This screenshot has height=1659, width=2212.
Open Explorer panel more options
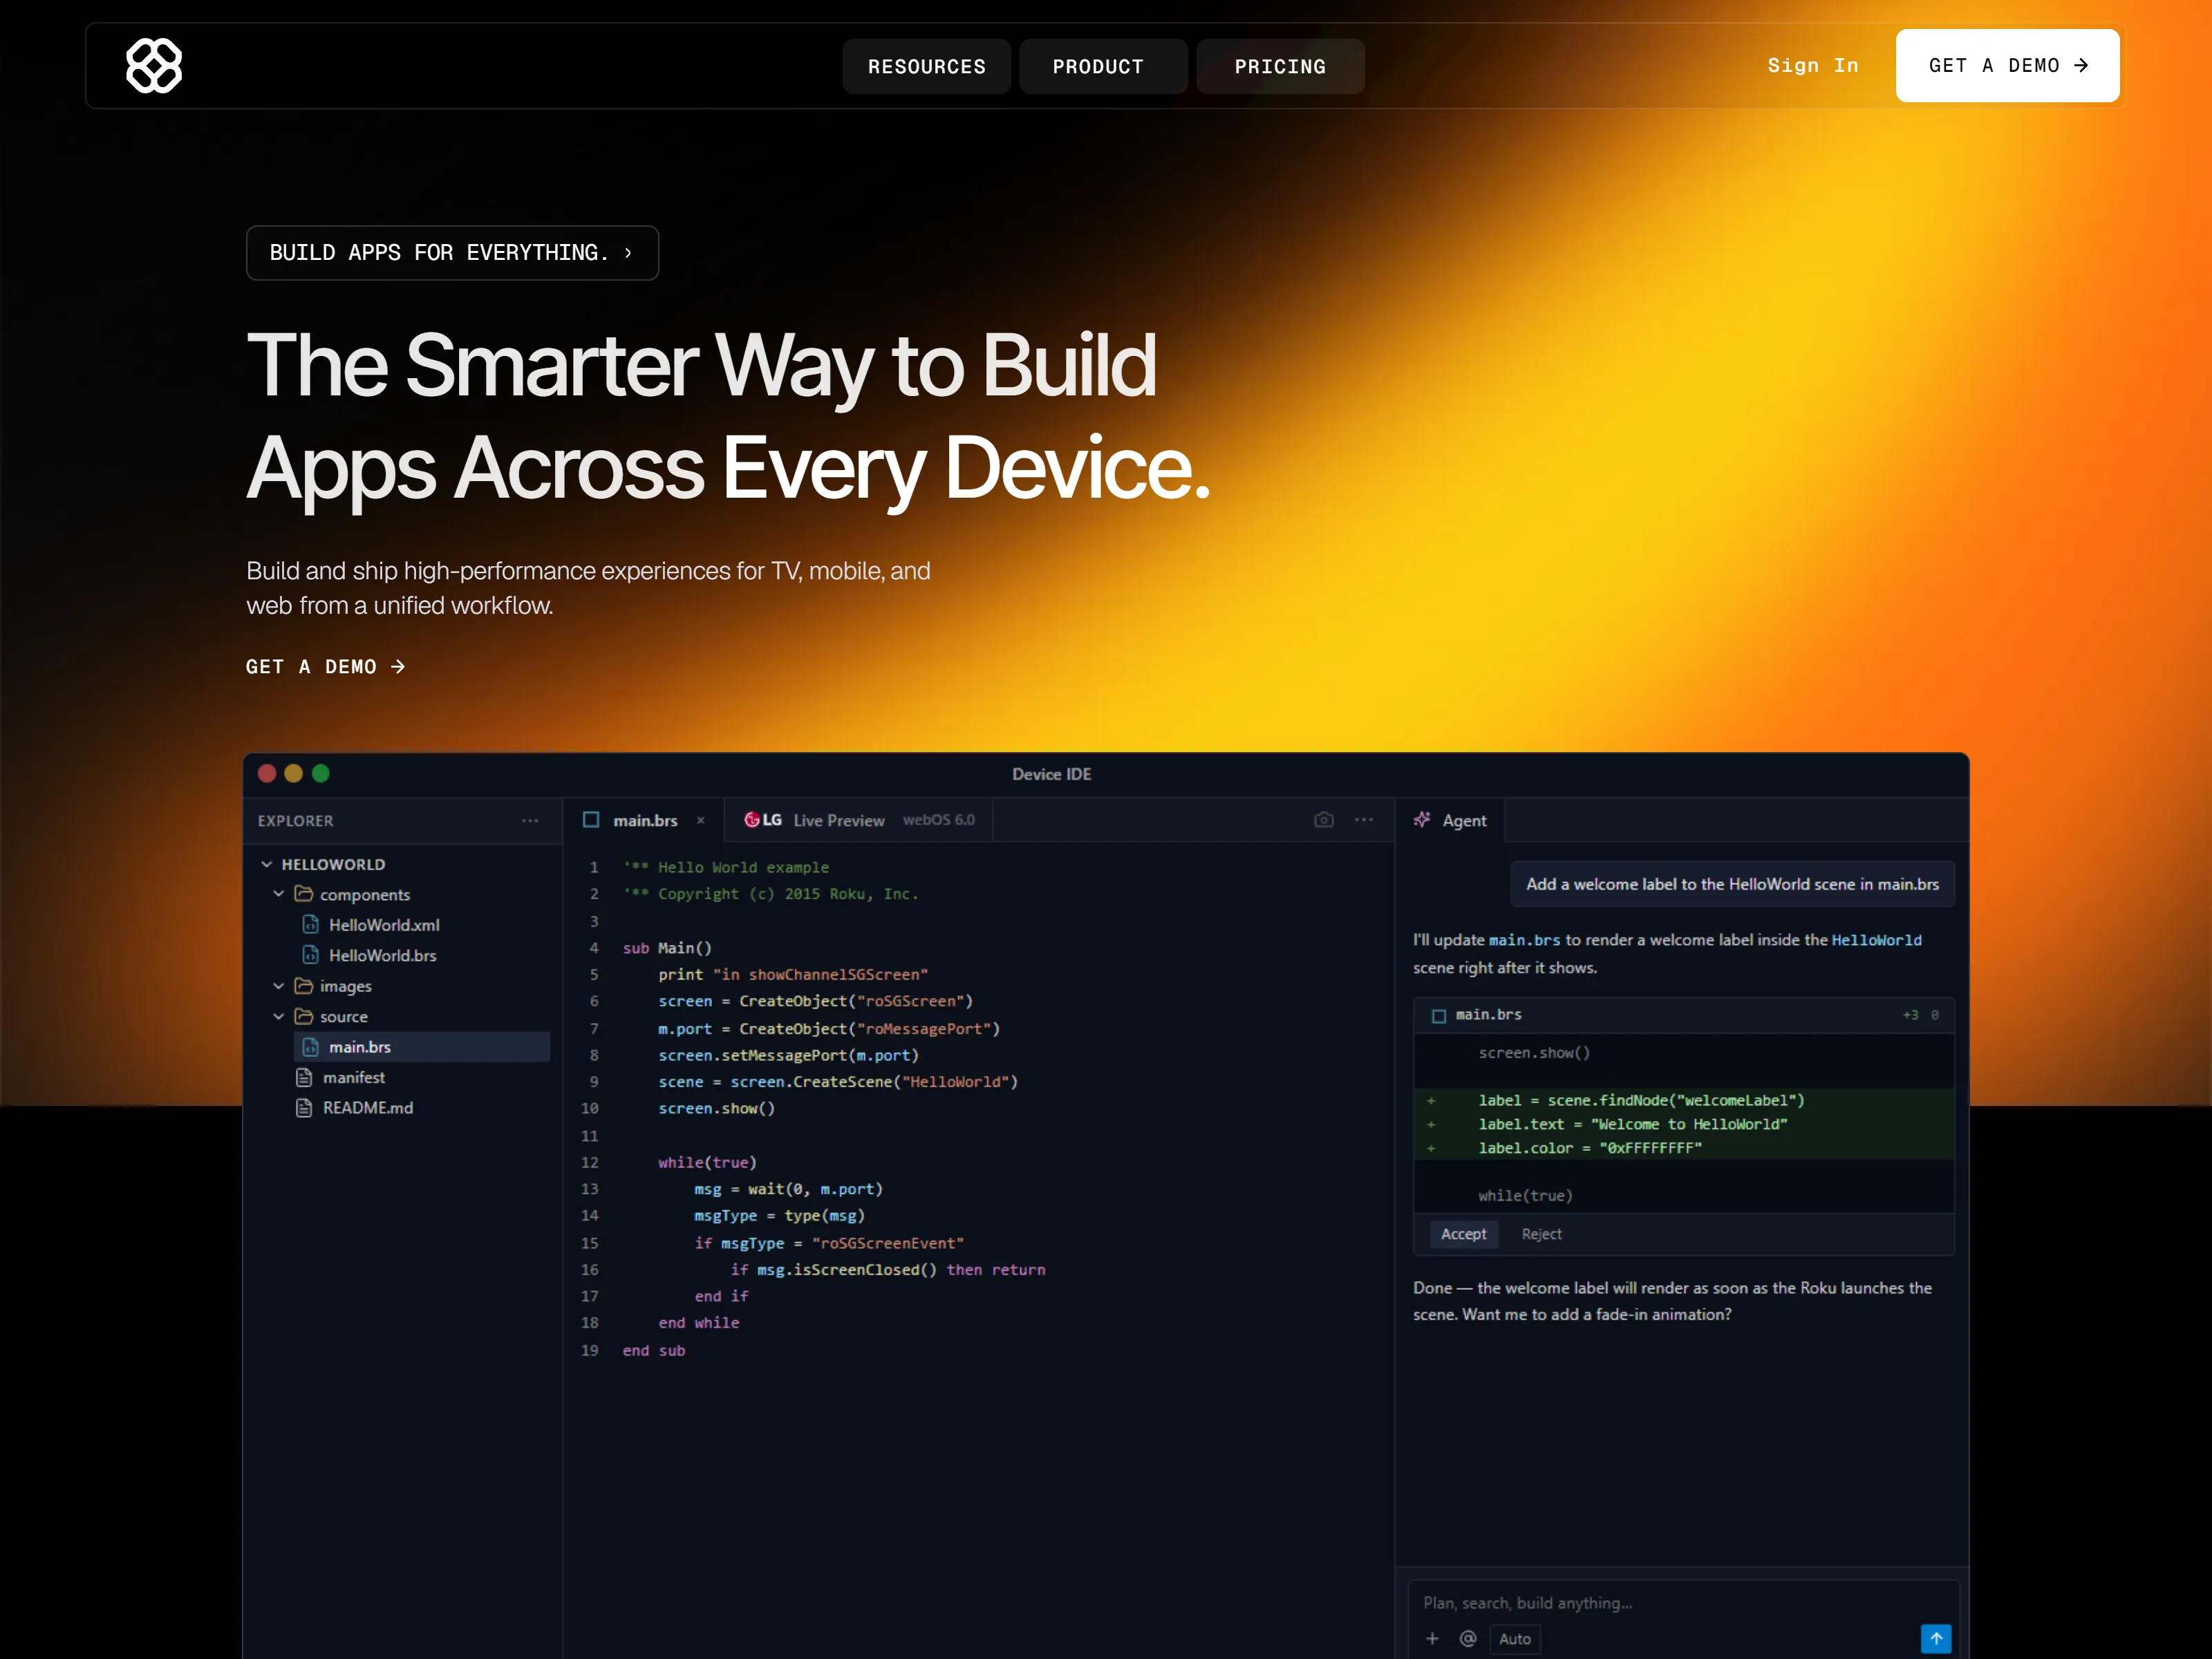click(x=530, y=821)
